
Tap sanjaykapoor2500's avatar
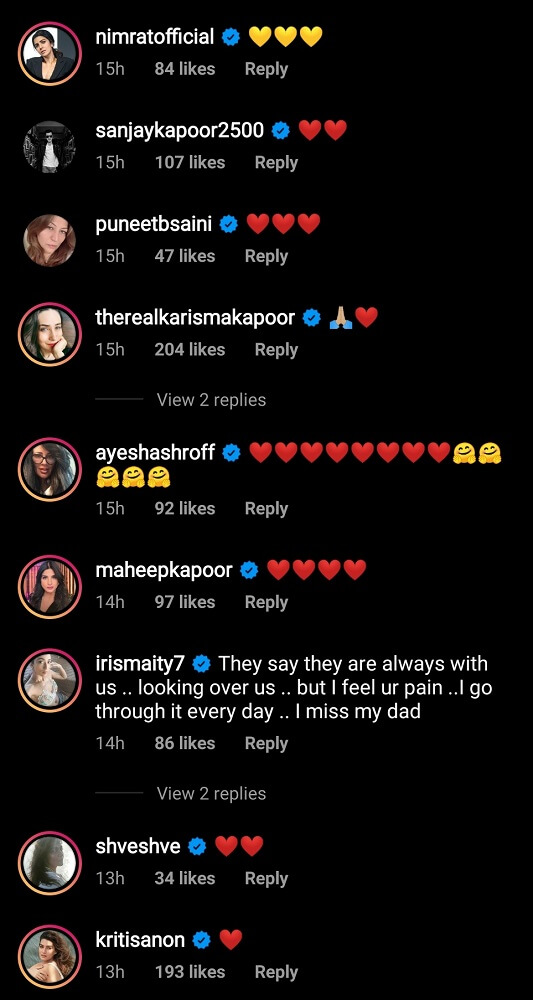(x=50, y=146)
